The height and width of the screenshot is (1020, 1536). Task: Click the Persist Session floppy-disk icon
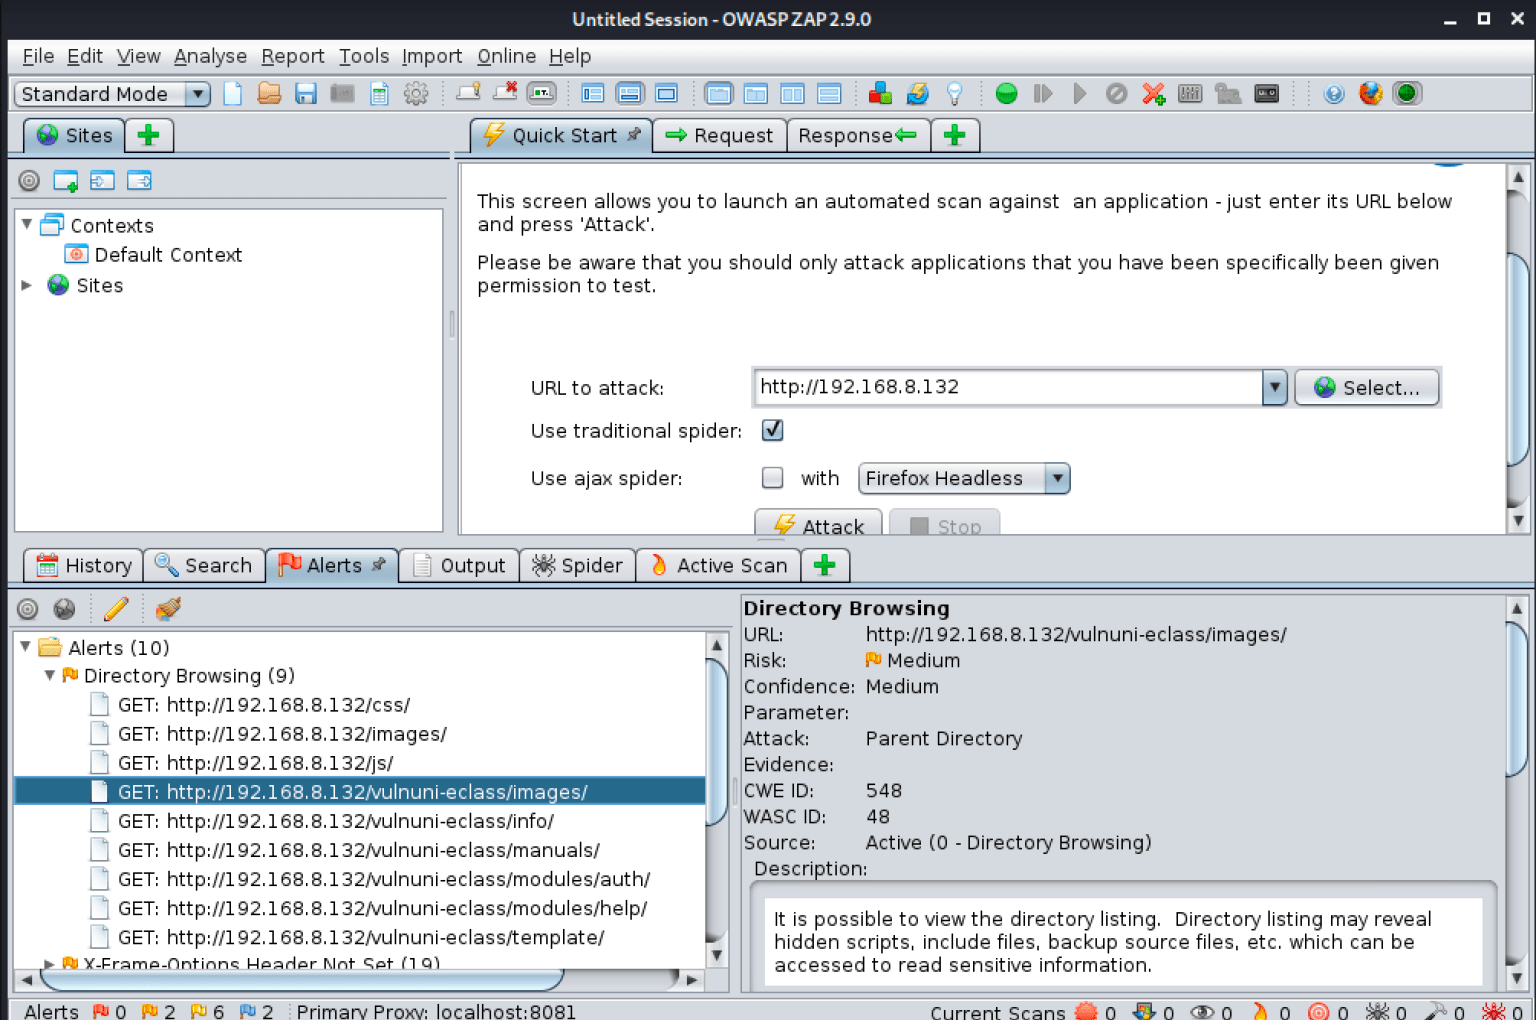[x=306, y=94]
